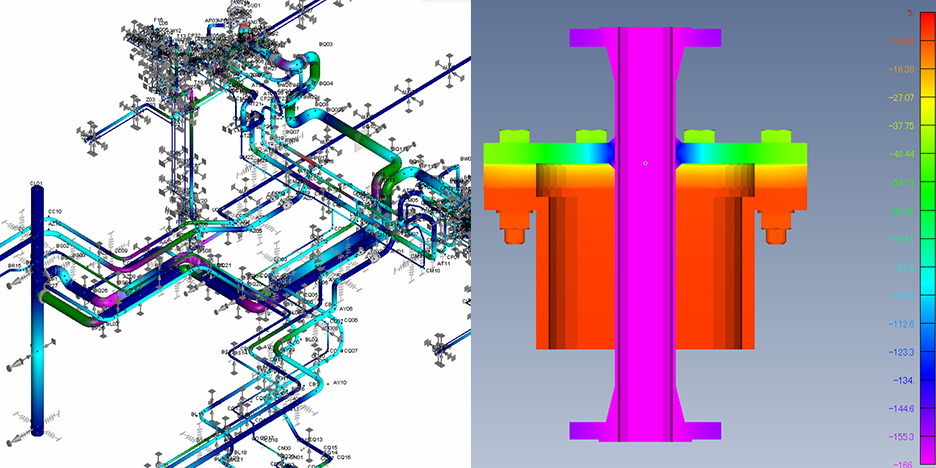Select node label CC10 near vertical column
The height and width of the screenshot is (468, 936).
click(54, 211)
